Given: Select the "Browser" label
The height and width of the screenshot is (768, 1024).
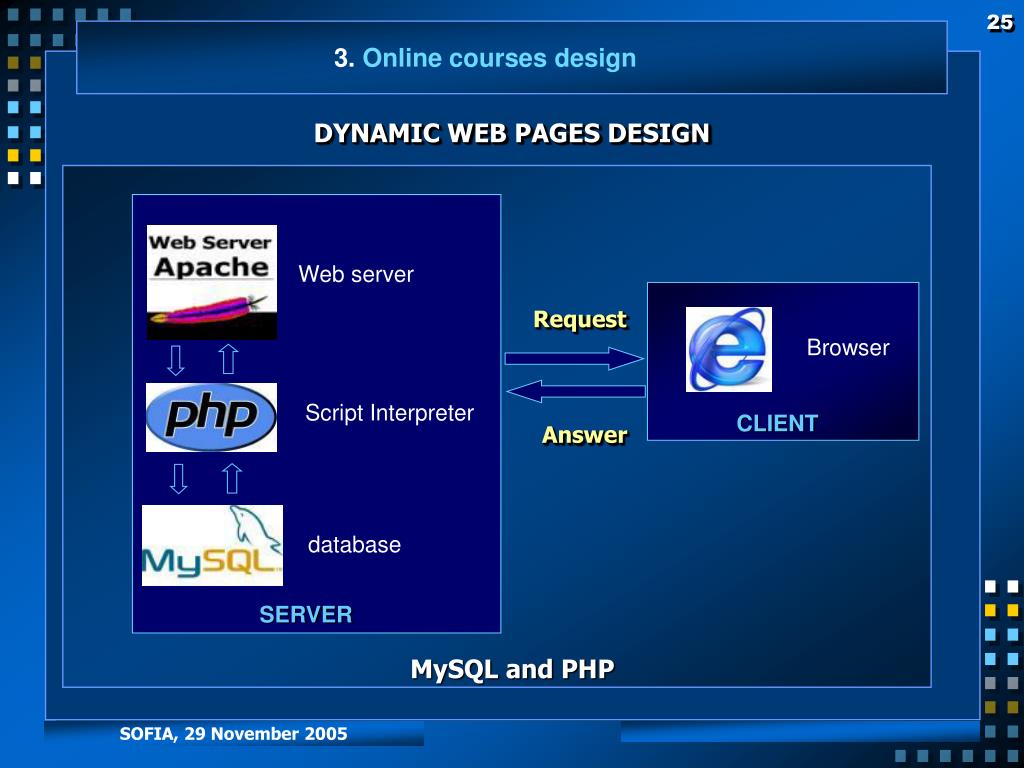Looking at the screenshot, I should pos(848,347).
